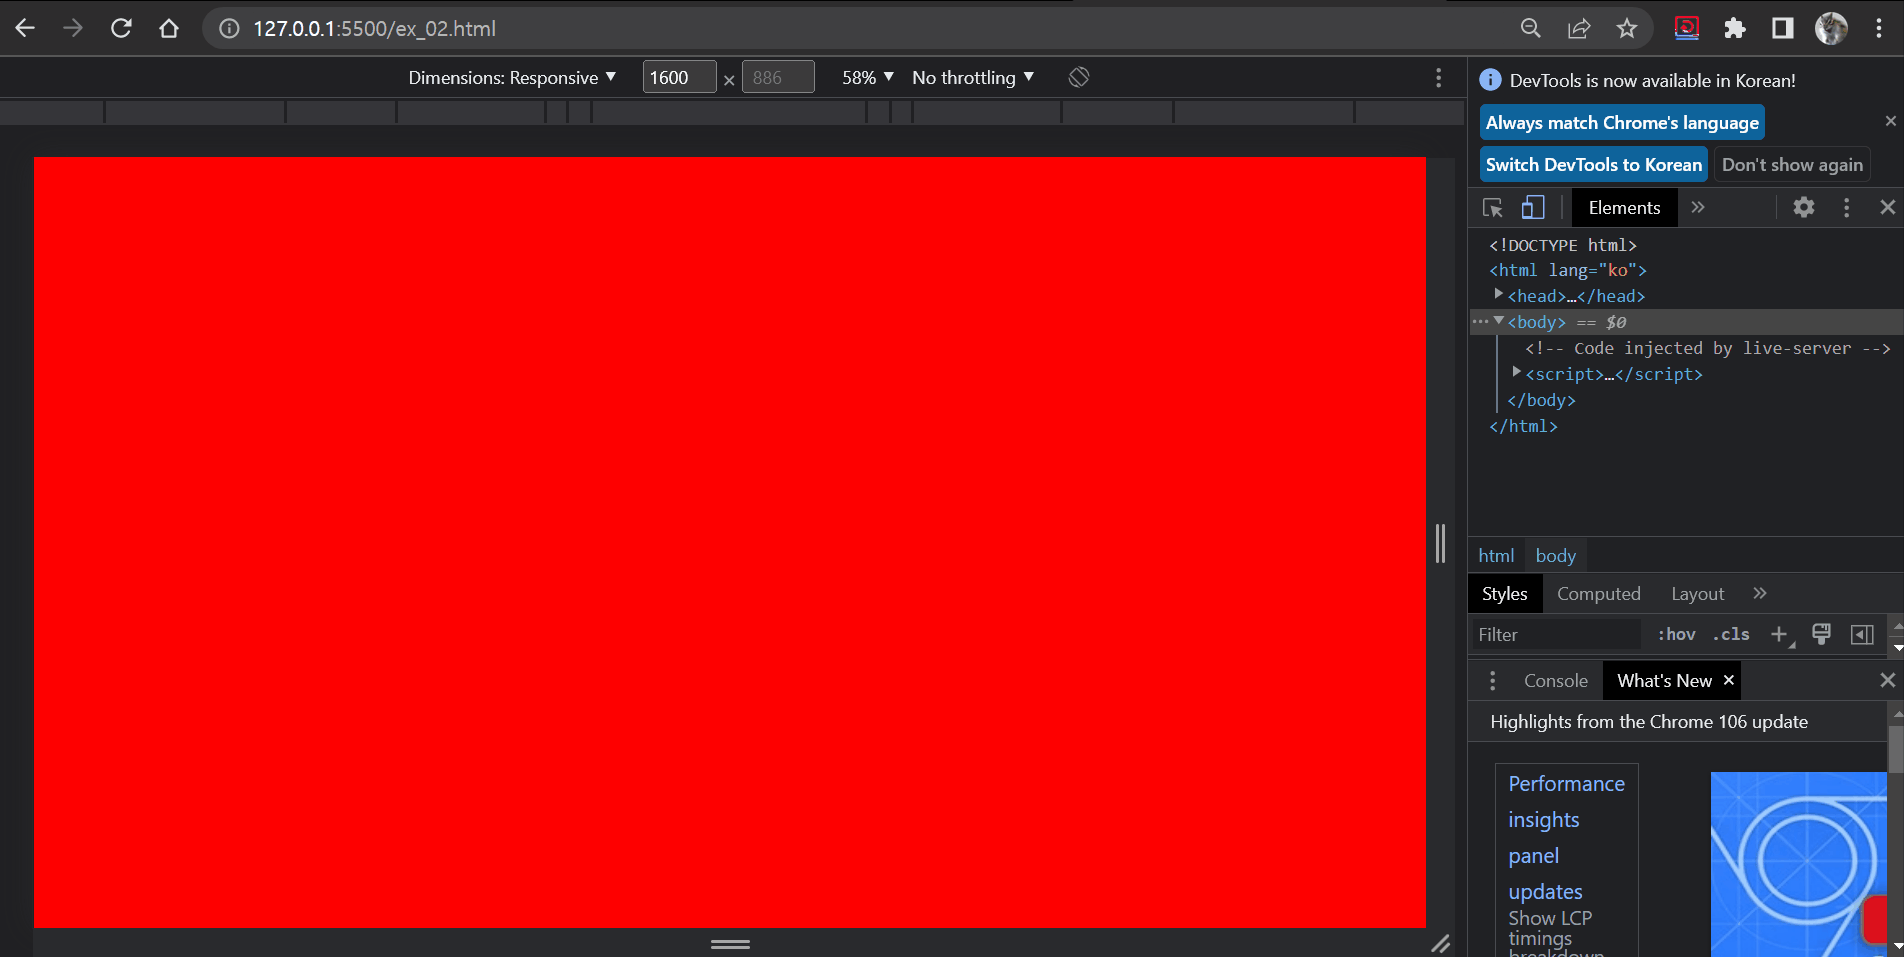View site information icon in address bar
The width and height of the screenshot is (1904, 957).
click(x=229, y=29)
